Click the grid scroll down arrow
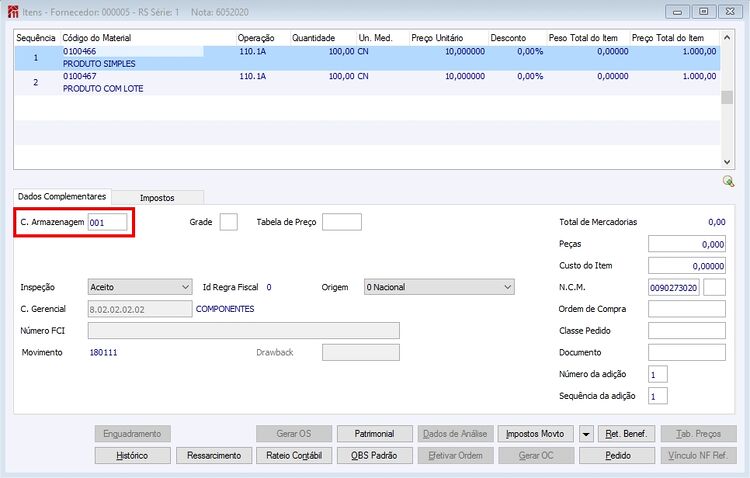The width and height of the screenshot is (750, 478). 727,162
